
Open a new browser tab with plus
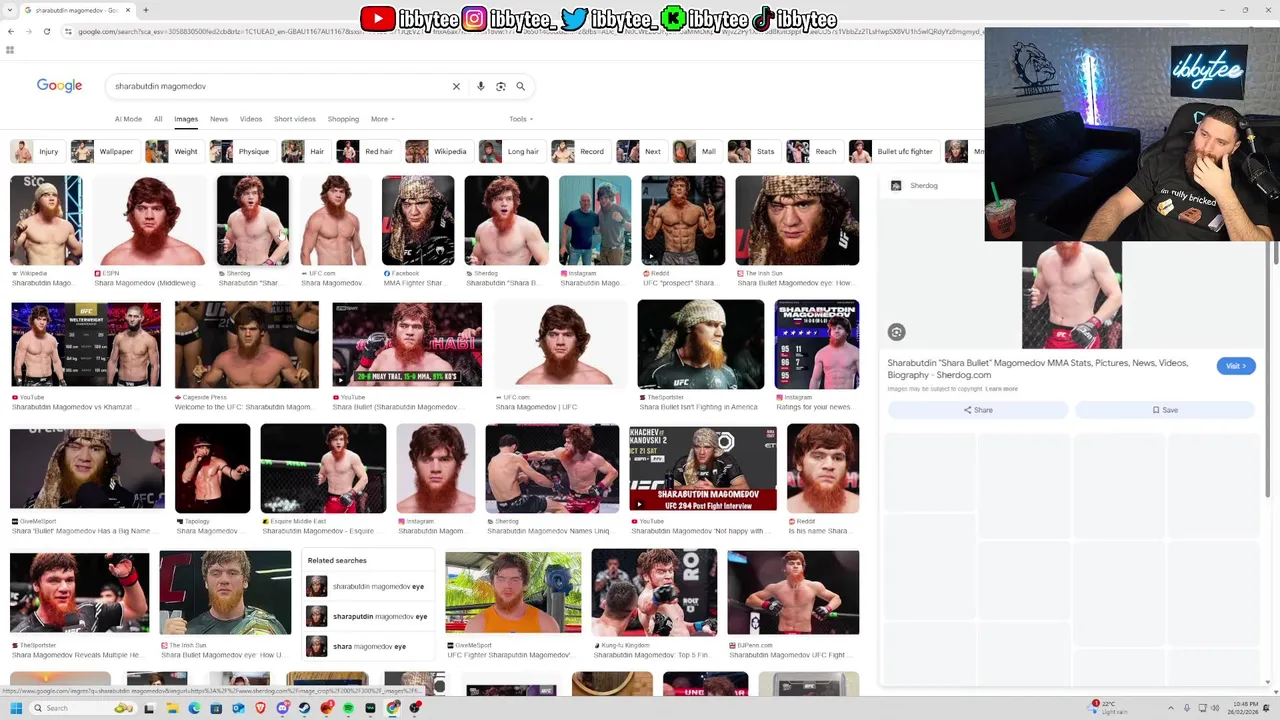pos(146,10)
